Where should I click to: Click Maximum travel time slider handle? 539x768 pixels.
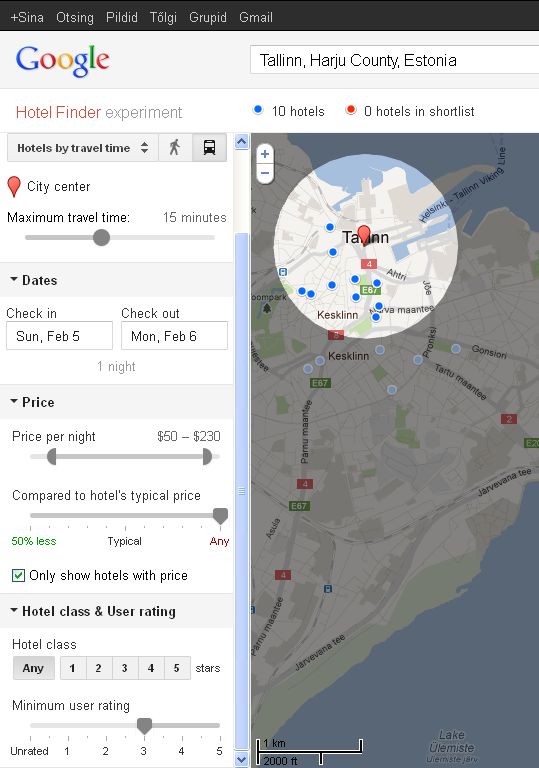[101, 238]
